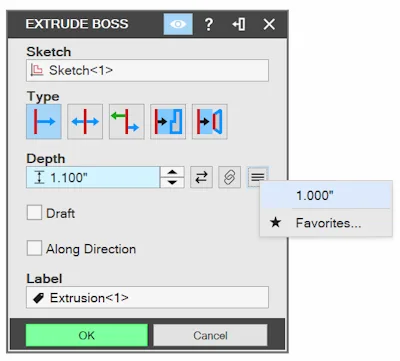This screenshot has height=361, width=400.
Task: Flip extrusion direction with swap arrows icon
Action: click(201, 177)
